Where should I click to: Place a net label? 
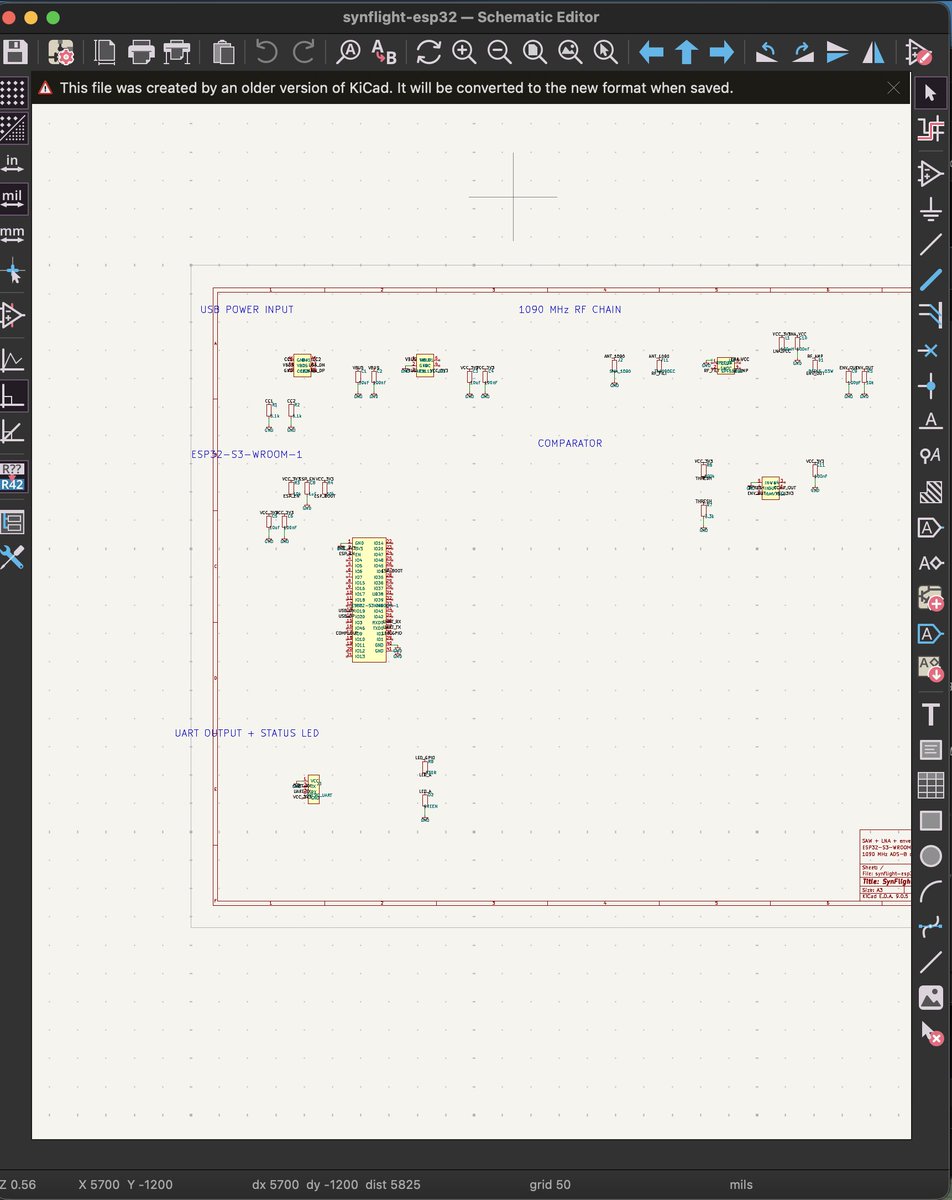tap(931, 421)
